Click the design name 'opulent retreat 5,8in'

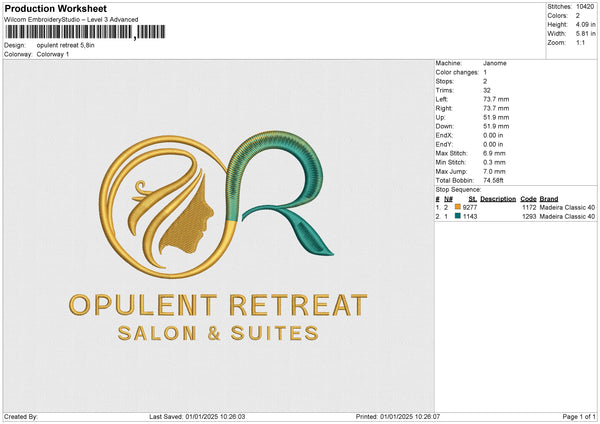pyautogui.click(x=65, y=45)
